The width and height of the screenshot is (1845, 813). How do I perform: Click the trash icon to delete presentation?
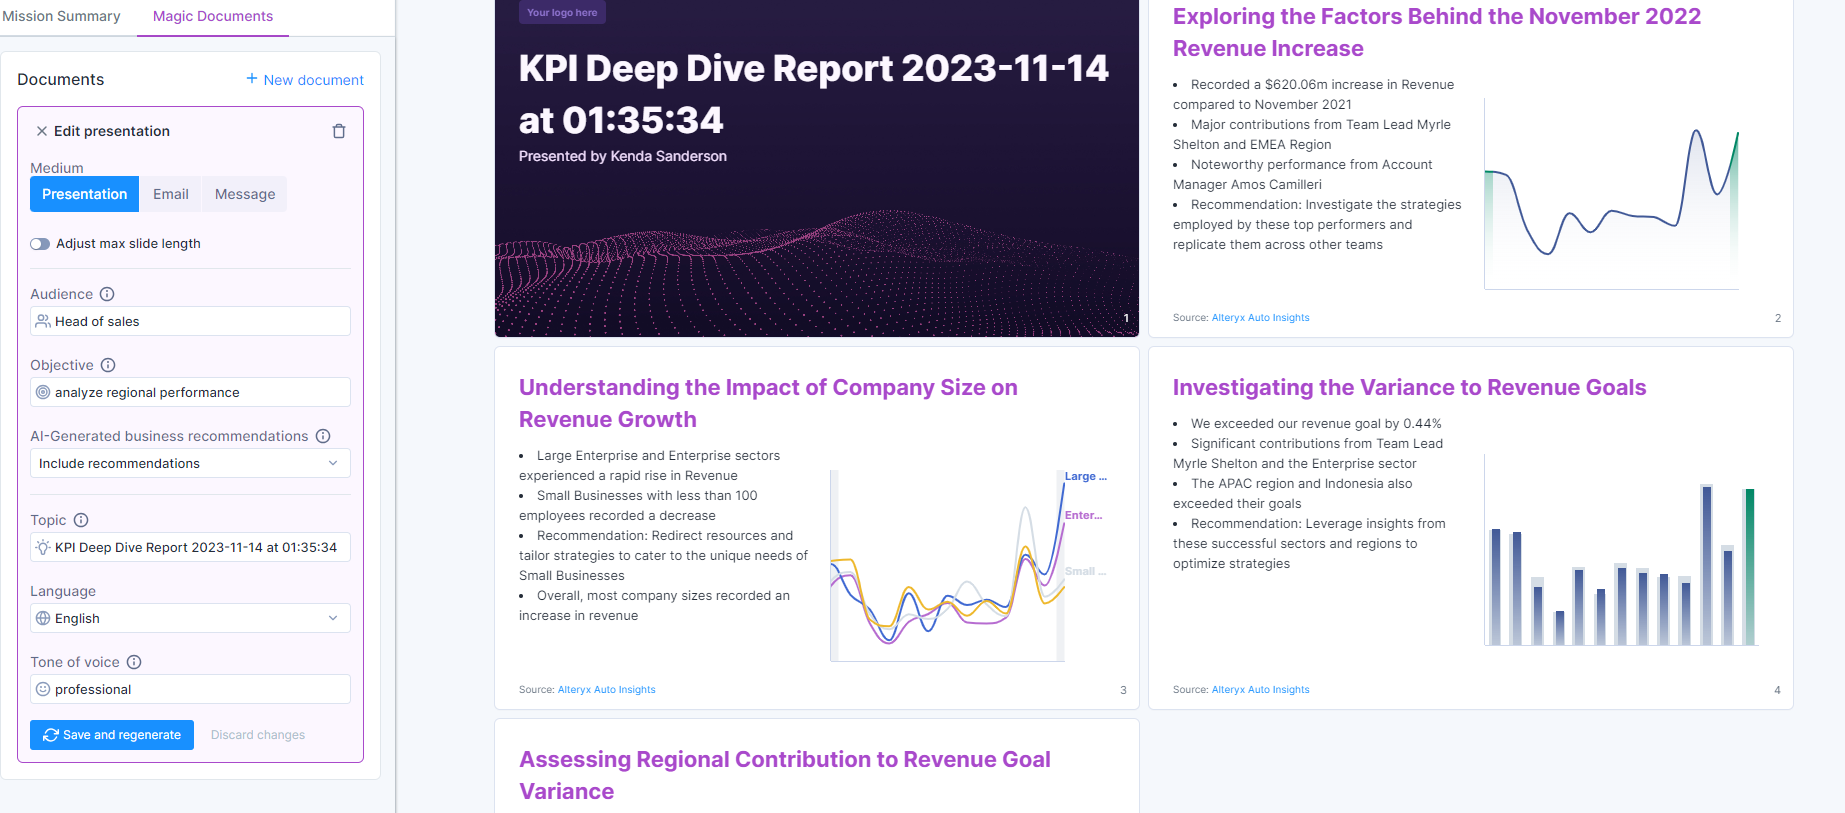click(x=339, y=131)
